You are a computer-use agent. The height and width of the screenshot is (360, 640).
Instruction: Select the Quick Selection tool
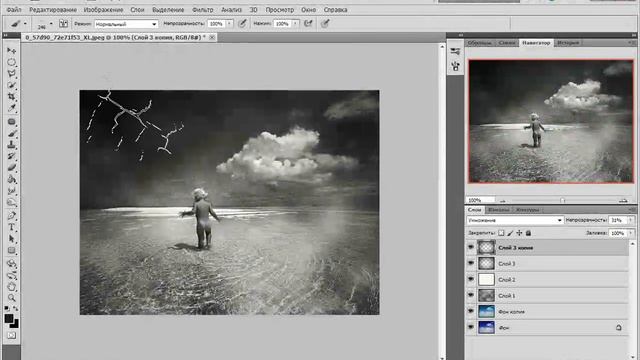tap(11, 85)
